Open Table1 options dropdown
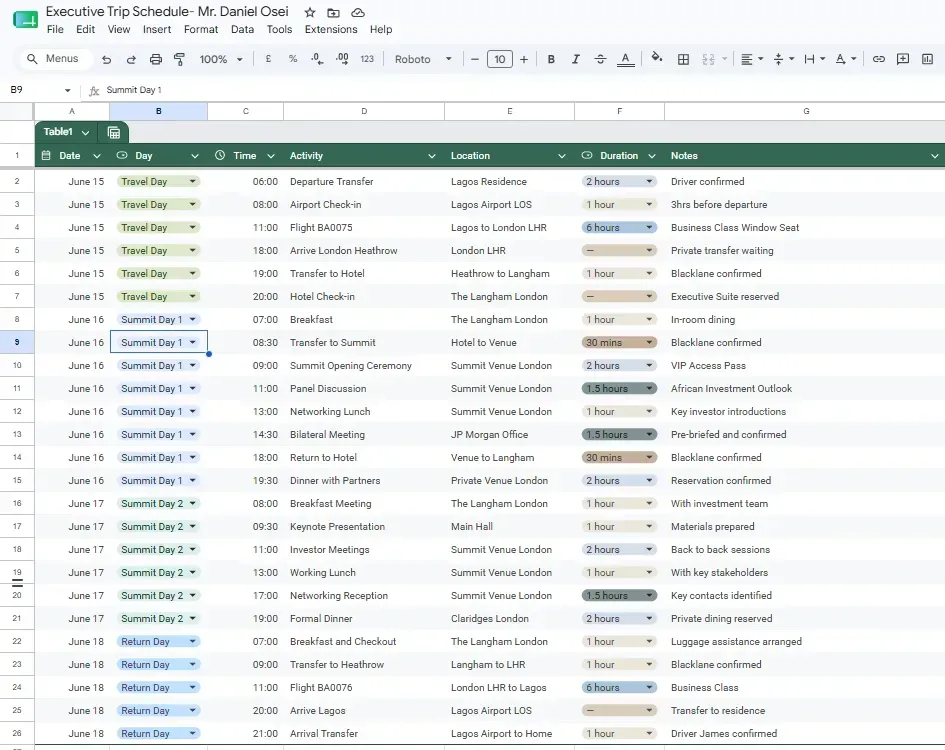The height and width of the screenshot is (750, 945). (86, 132)
